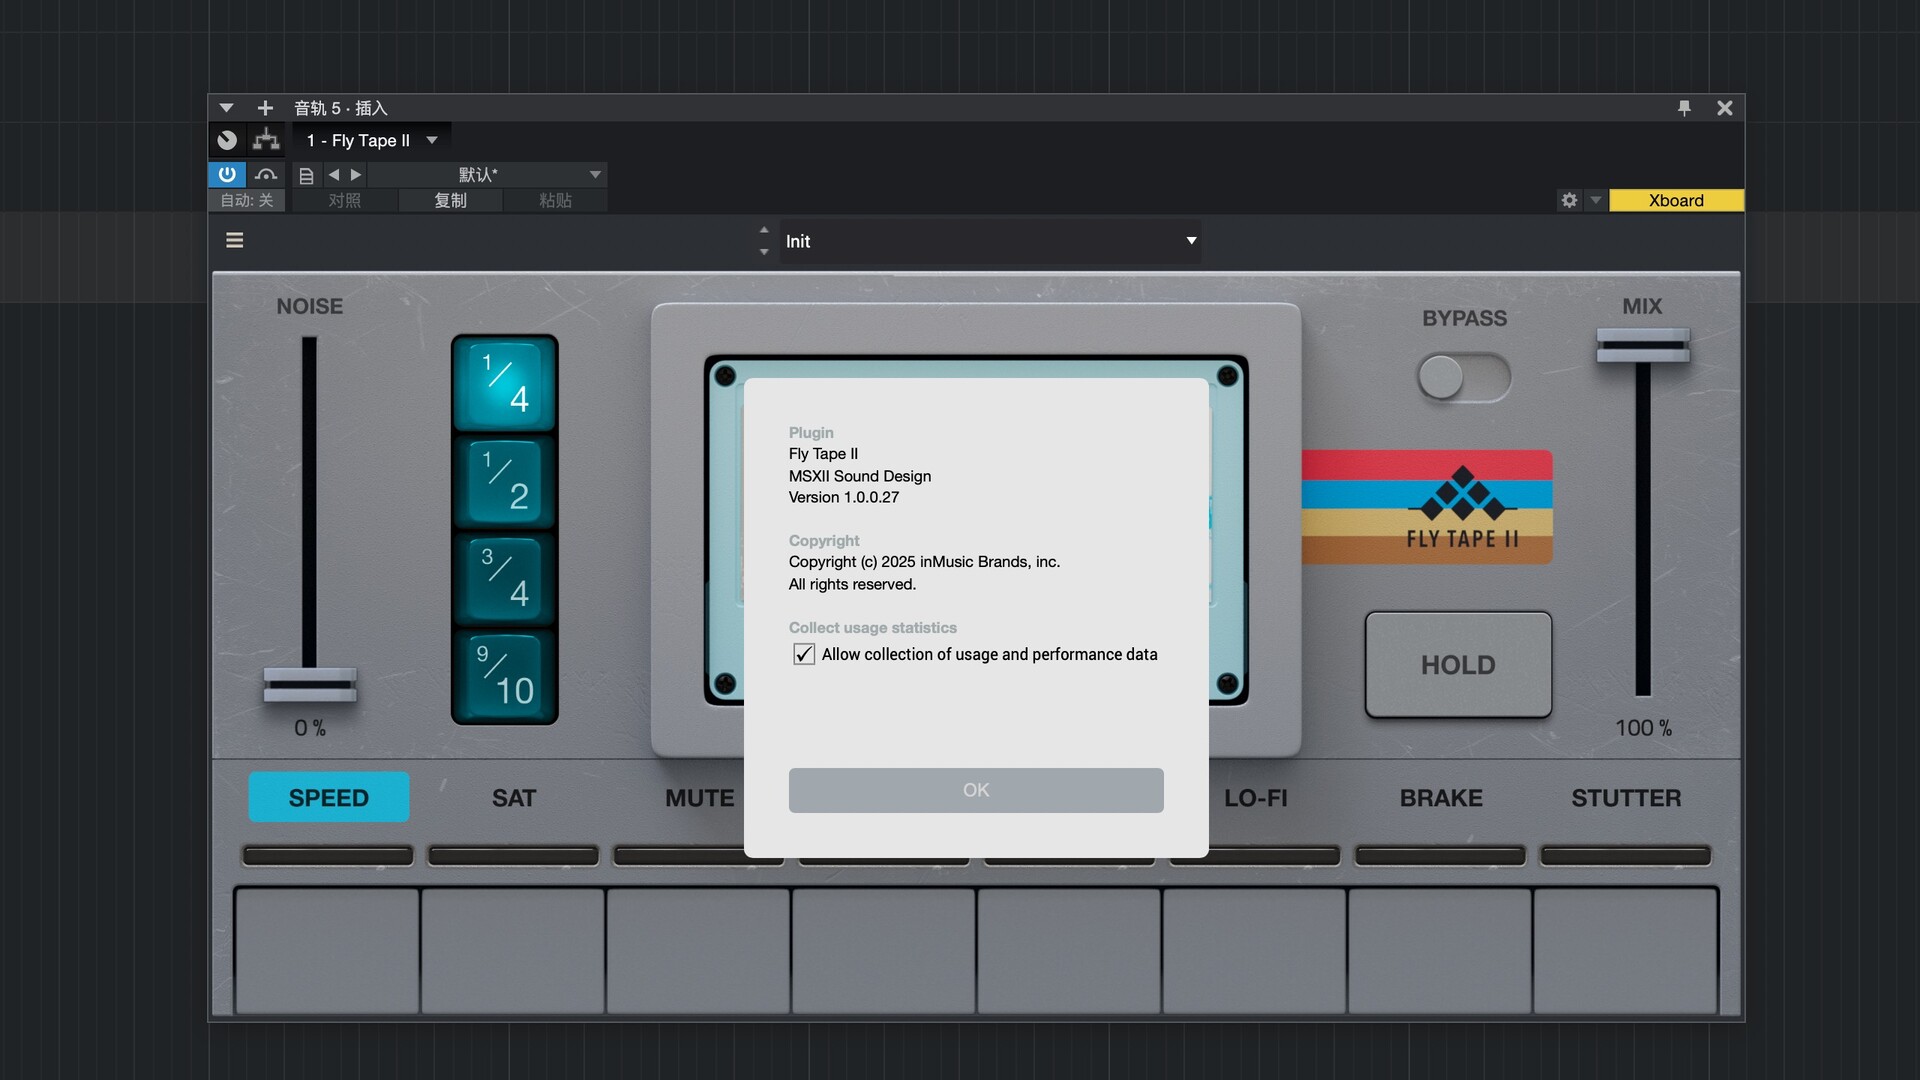The height and width of the screenshot is (1080, 1920).
Task: Click the pin window icon
Action: (x=1684, y=108)
